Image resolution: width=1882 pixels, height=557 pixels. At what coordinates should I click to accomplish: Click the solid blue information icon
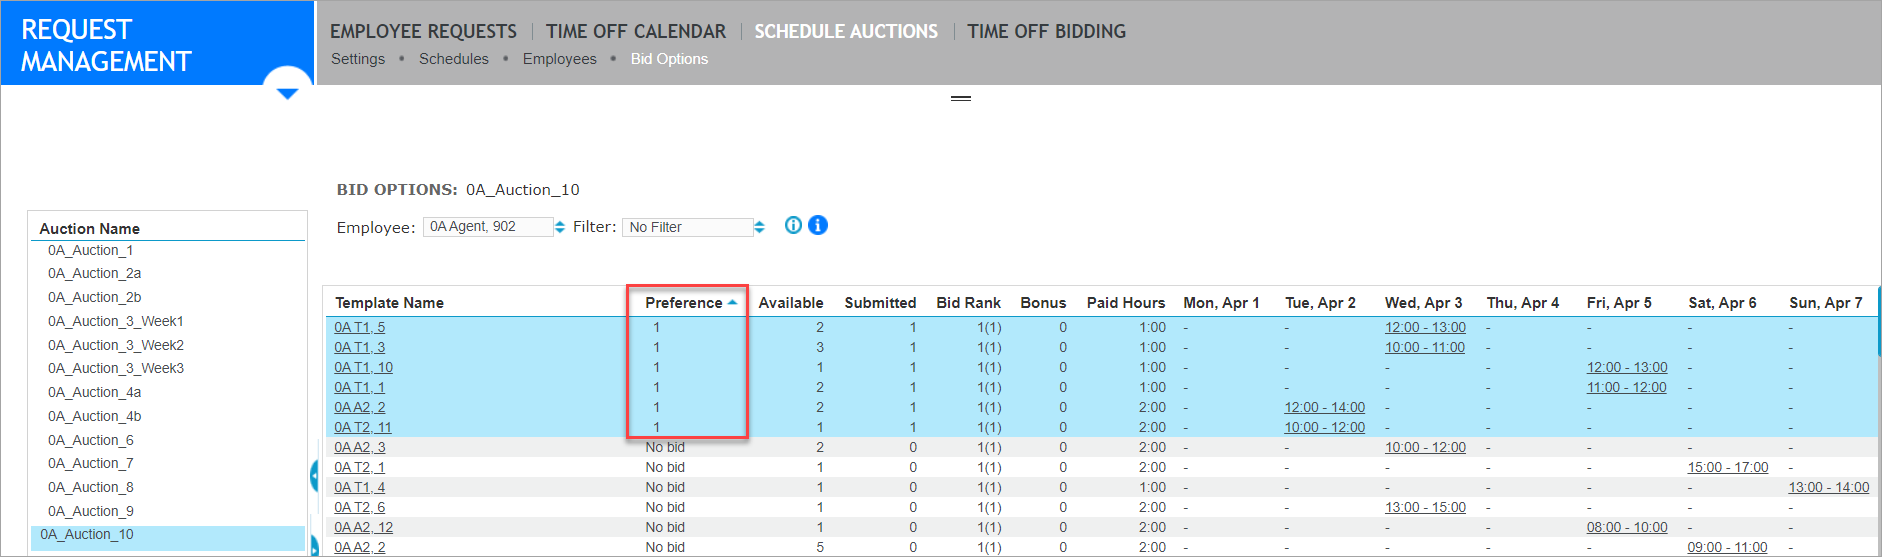coord(817,225)
